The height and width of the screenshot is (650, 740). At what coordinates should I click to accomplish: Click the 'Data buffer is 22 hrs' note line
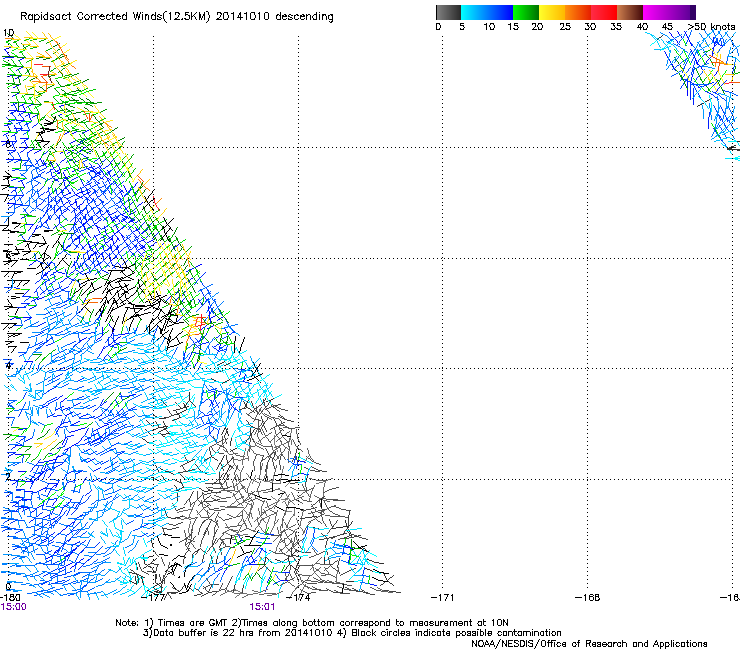click(x=352, y=633)
